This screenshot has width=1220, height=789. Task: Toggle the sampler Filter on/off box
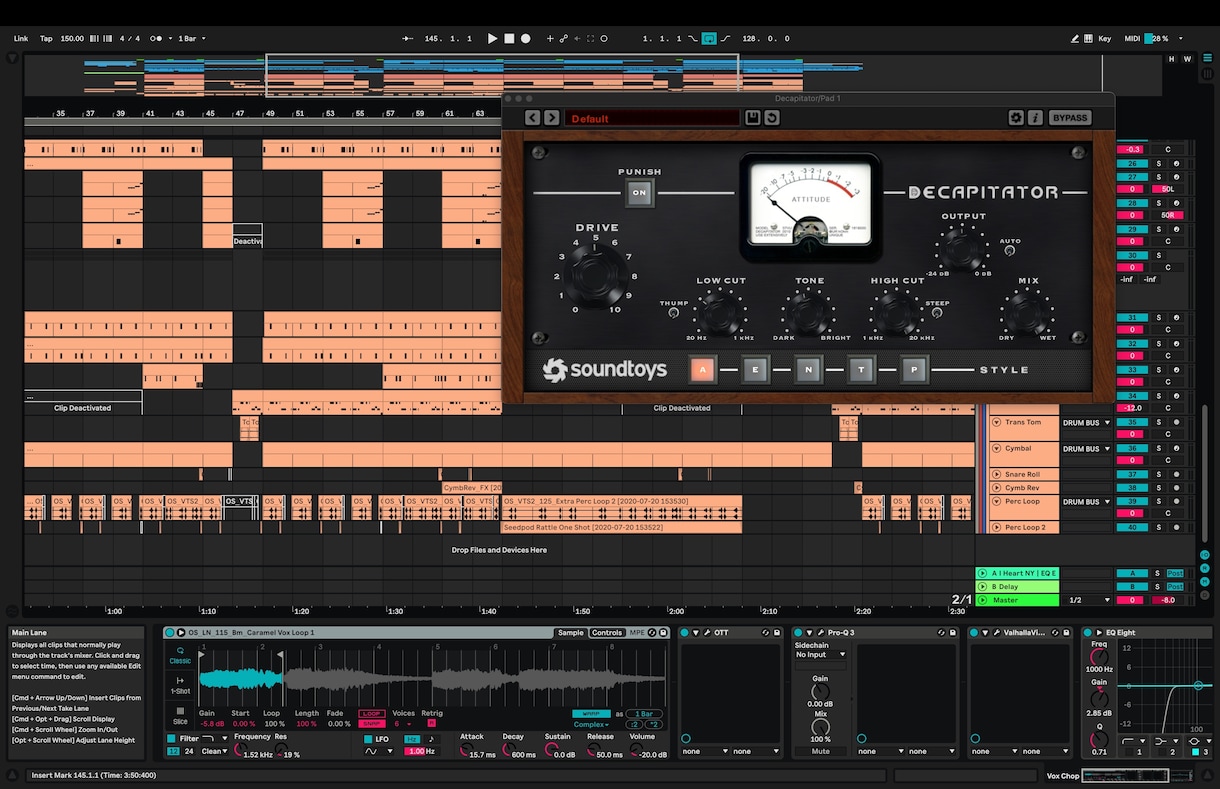pyautogui.click(x=172, y=738)
